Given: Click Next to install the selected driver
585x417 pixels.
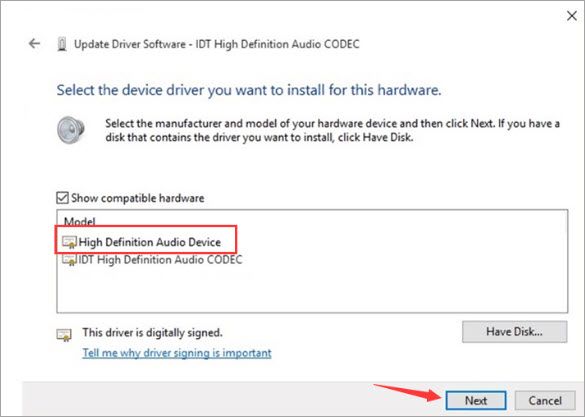Looking at the screenshot, I should click(476, 400).
